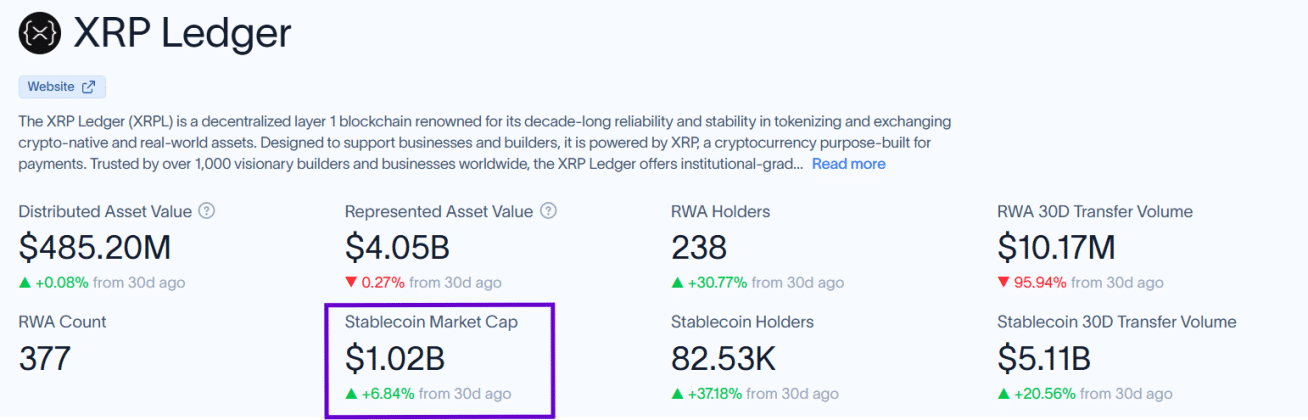Click the green up arrow beside +6.84%

click(x=351, y=393)
